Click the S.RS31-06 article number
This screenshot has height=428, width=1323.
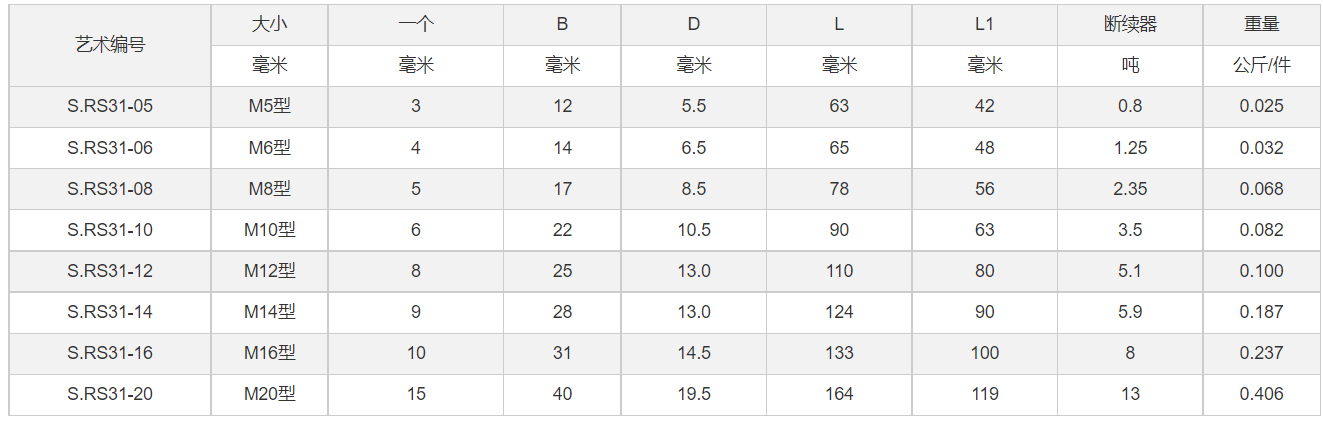click(x=110, y=148)
